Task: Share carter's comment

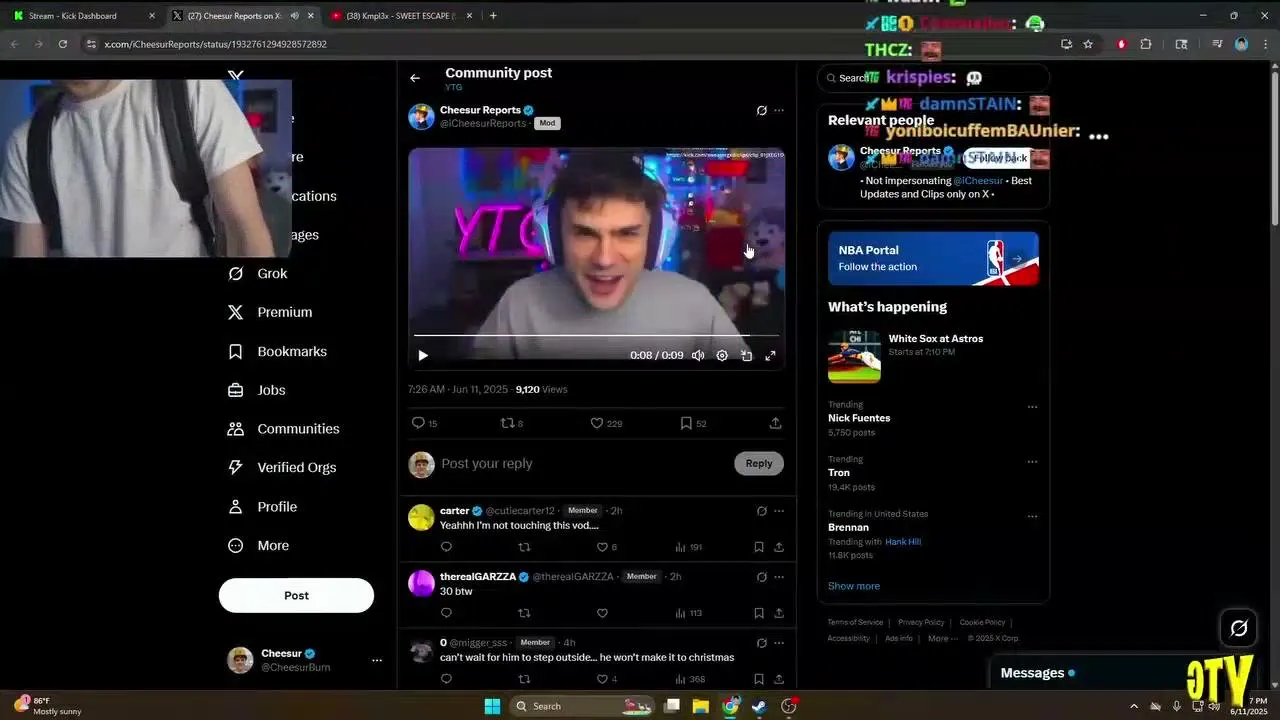Action: 778,547
